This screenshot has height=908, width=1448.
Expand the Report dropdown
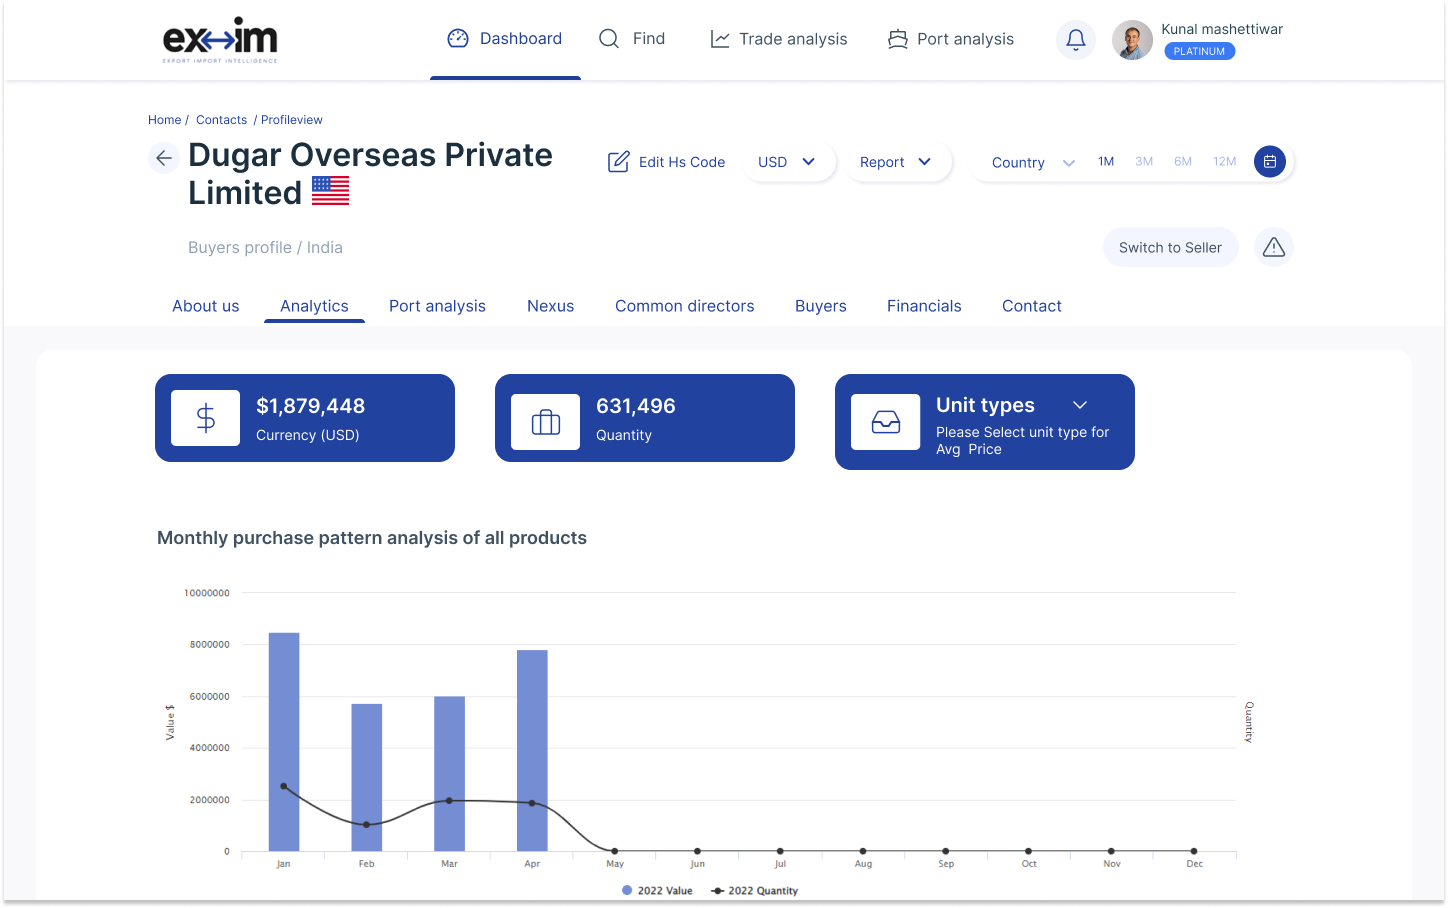click(x=897, y=162)
